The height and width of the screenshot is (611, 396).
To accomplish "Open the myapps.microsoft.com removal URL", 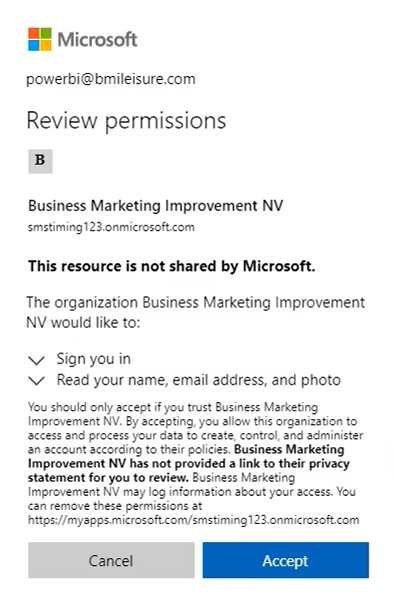I will (x=193, y=520).
